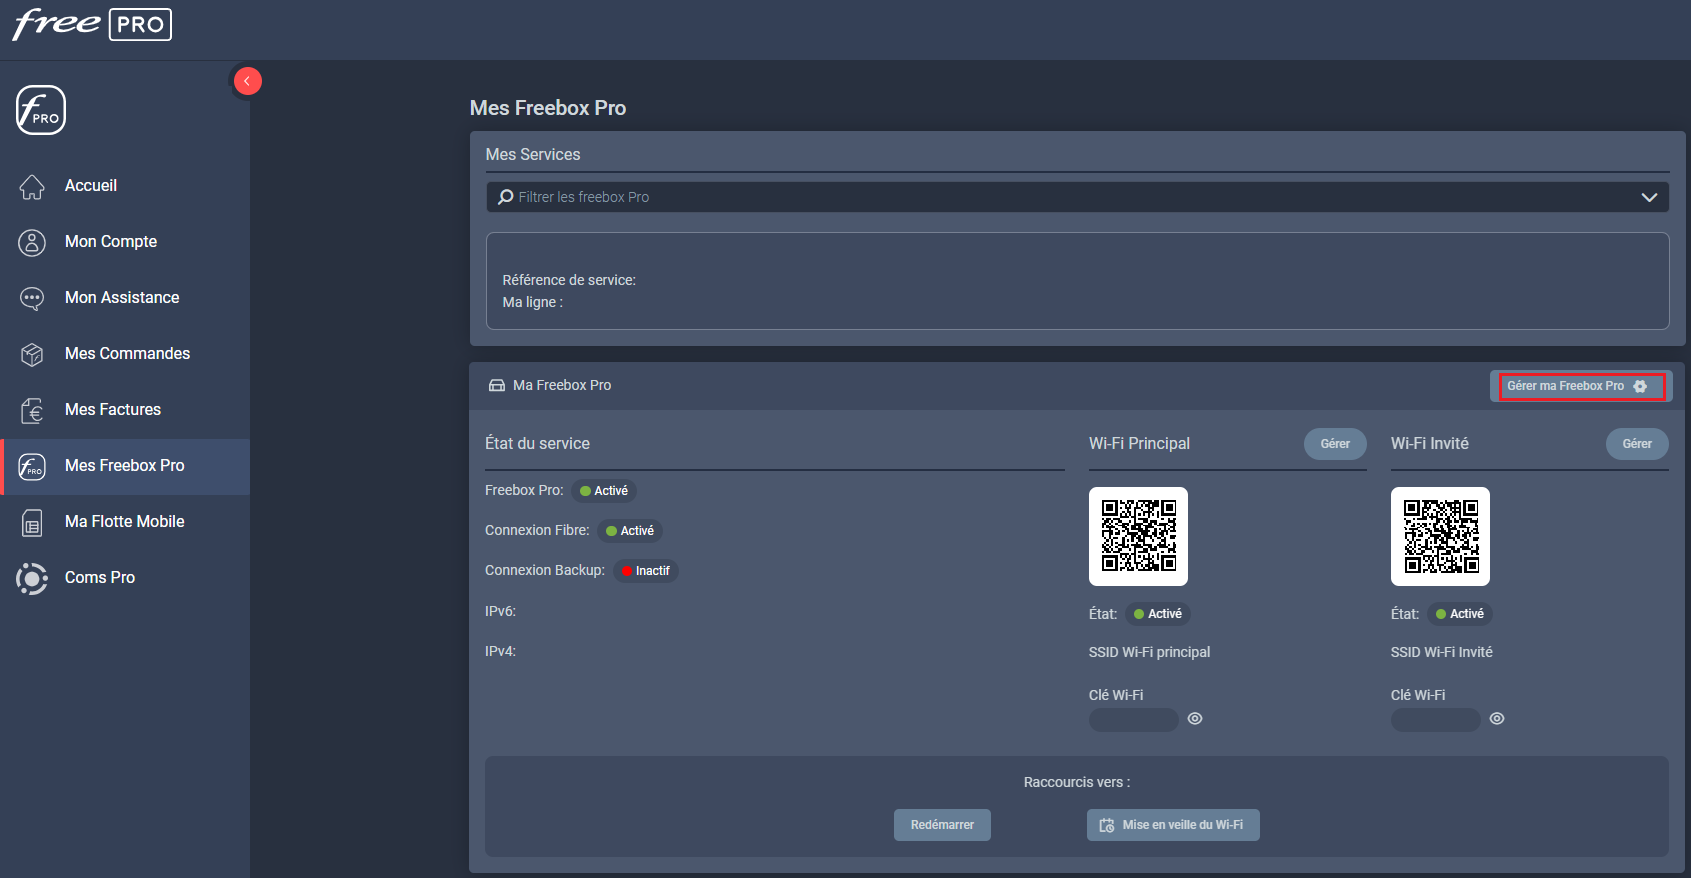Click the Ma ligne label
Viewport: 1691px width, 878px height.
pos(533,302)
